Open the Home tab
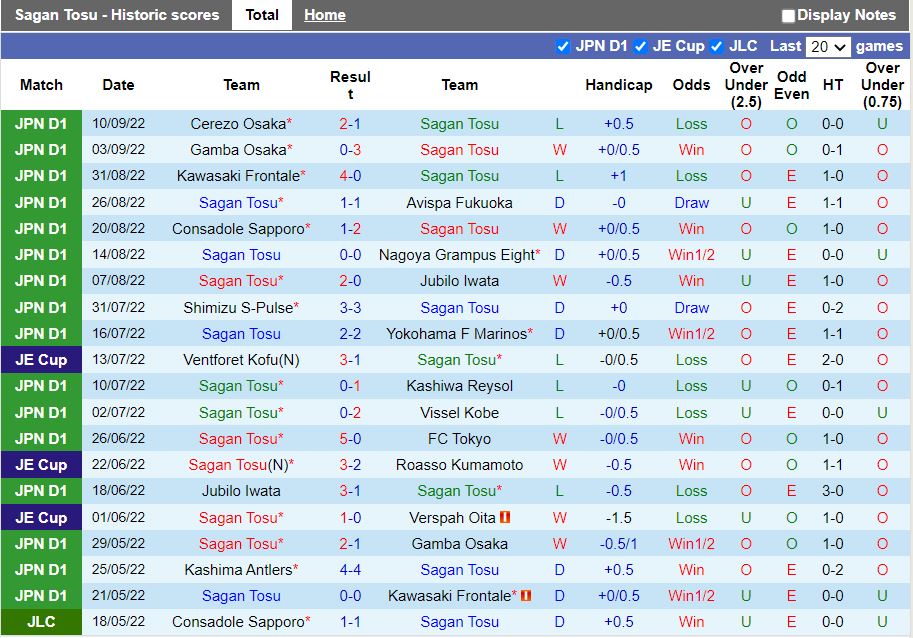Viewport: 913px width, 638px height. 324,15
